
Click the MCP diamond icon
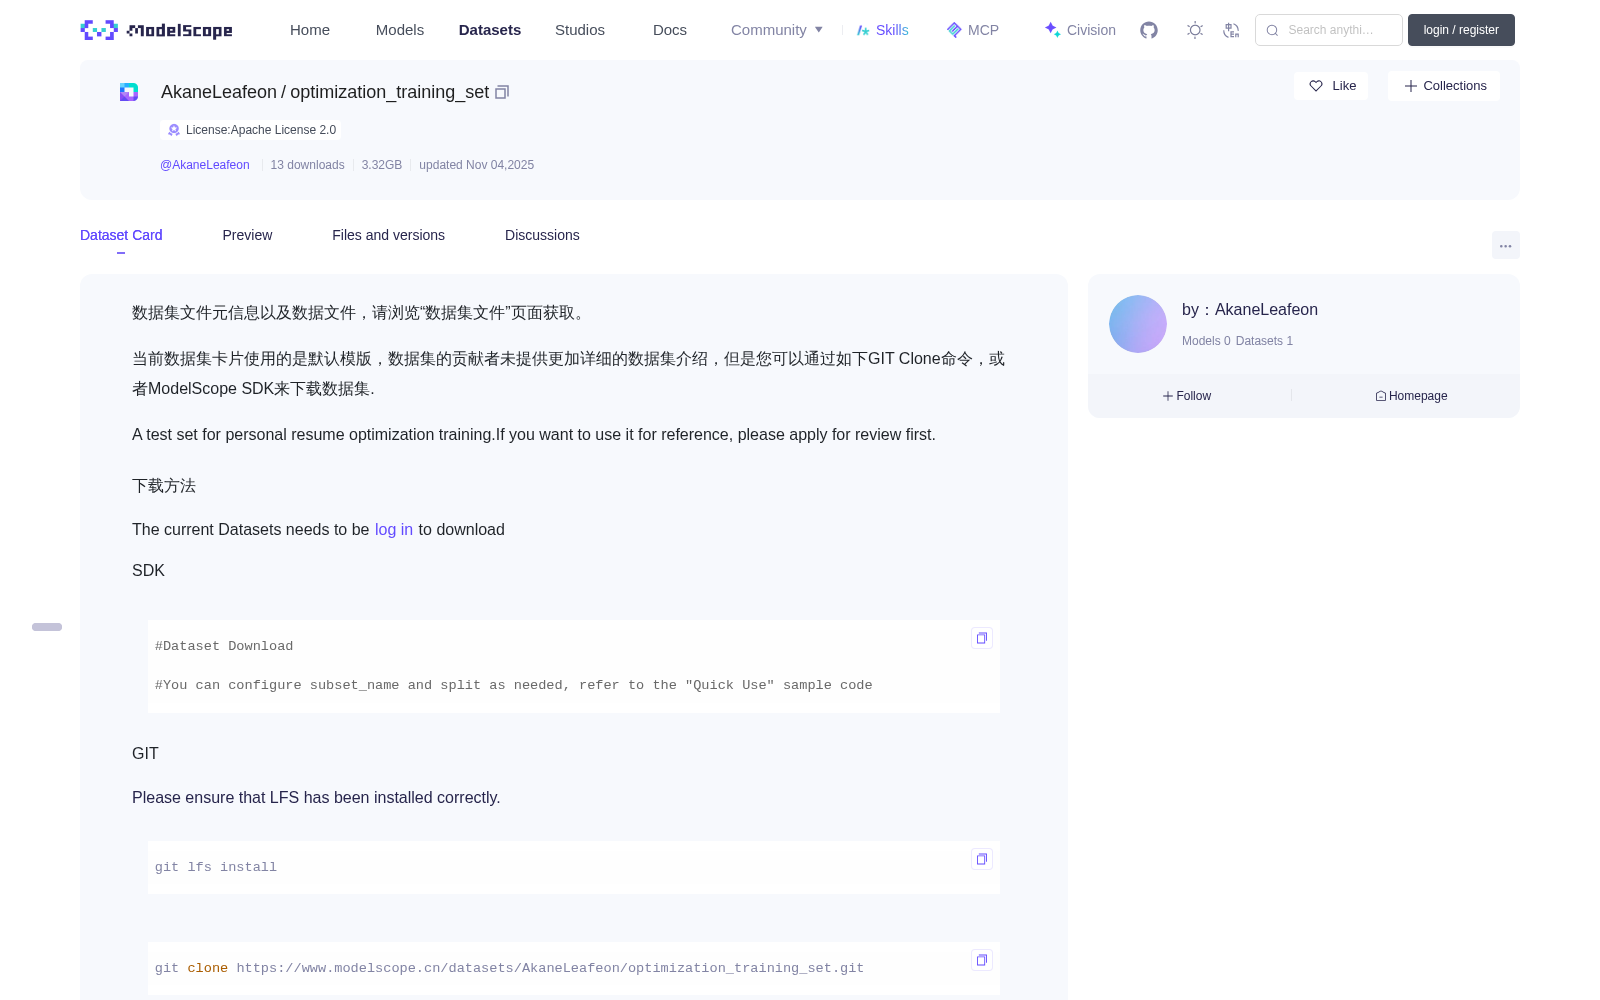coord(954,30)
